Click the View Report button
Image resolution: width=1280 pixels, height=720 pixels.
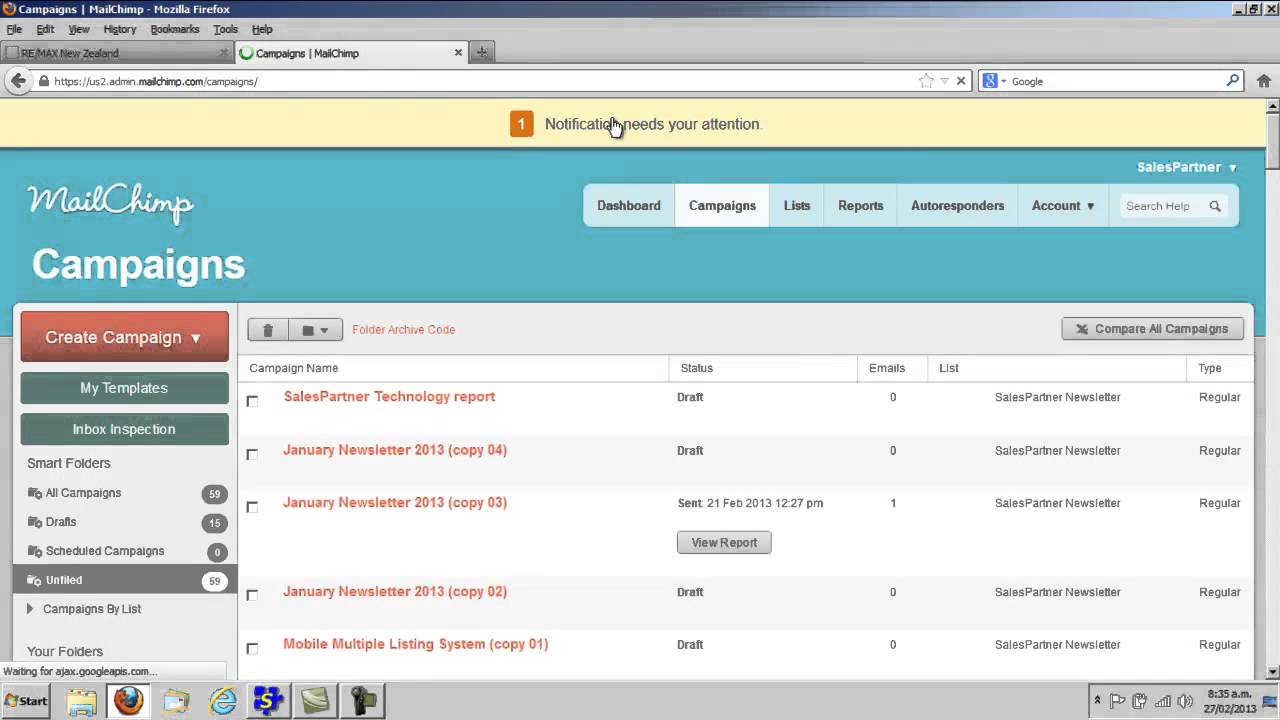coord(724,542)
